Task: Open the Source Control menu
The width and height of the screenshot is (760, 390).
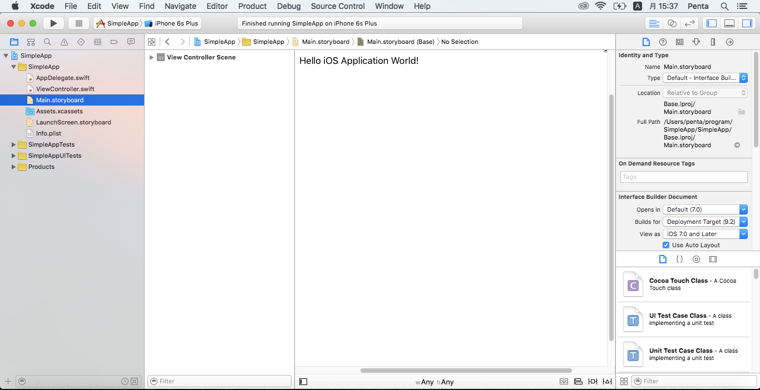Action: pos(338,6)
